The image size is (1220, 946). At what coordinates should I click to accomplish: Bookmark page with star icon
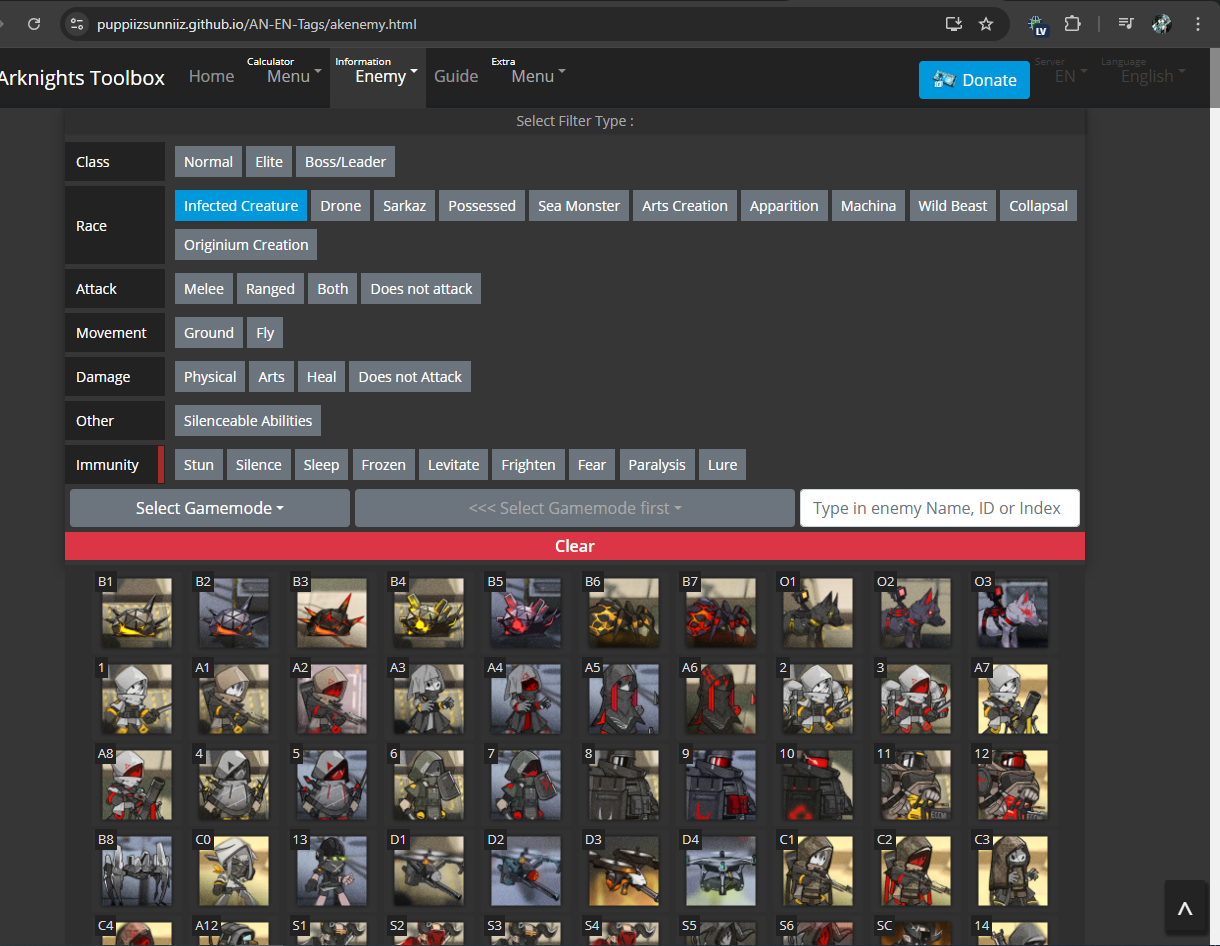[986, 24]
